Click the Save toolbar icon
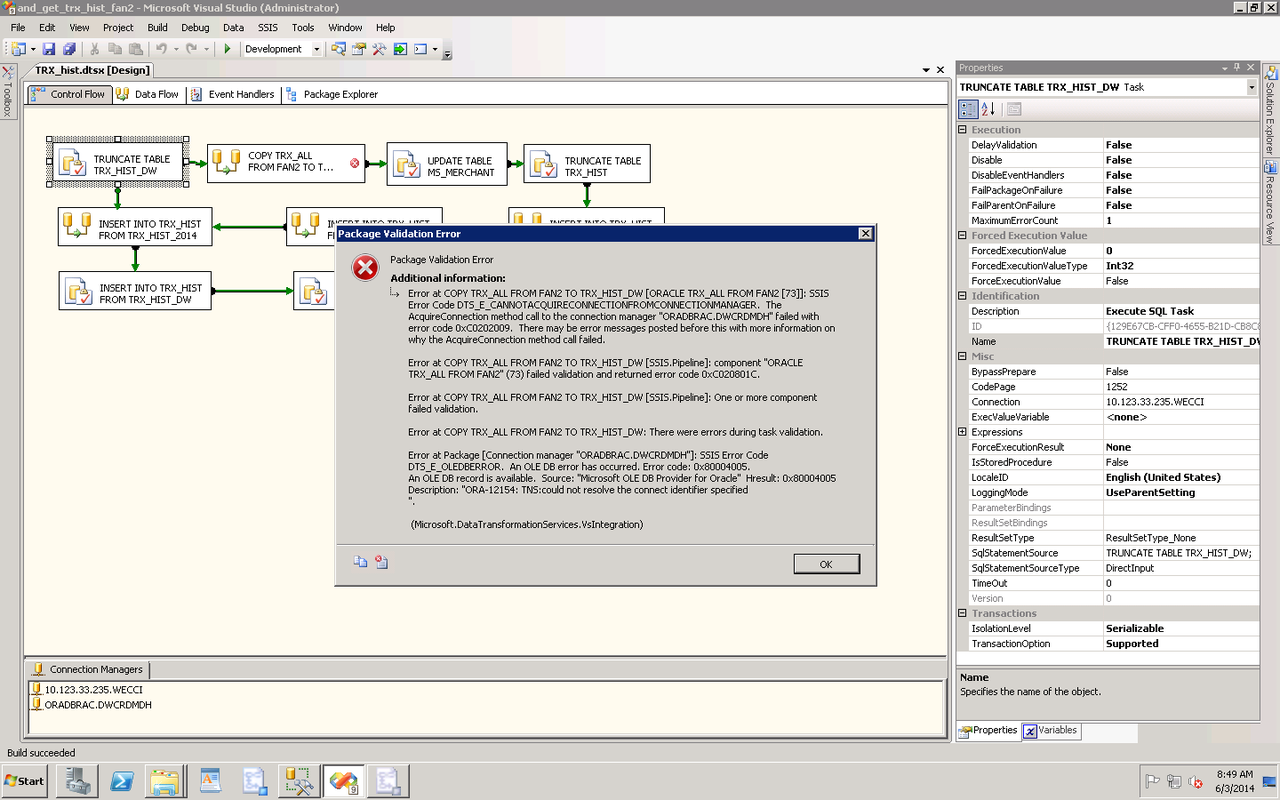 pos(49,49)
